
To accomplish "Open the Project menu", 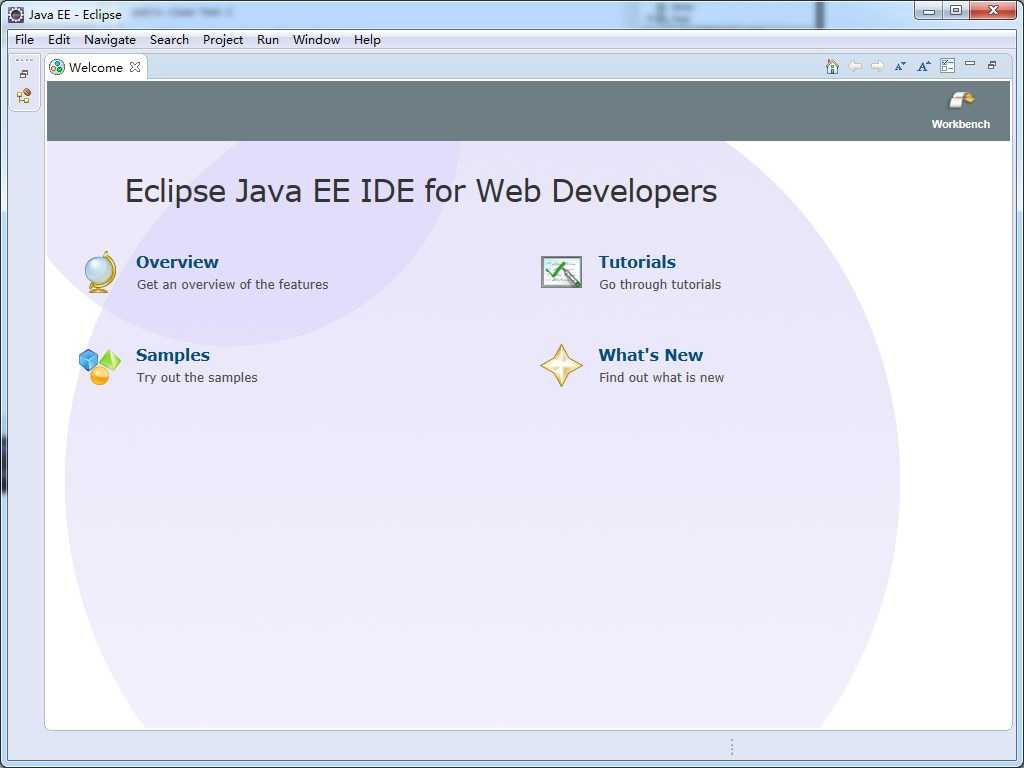I will click(x=223, y=40).
